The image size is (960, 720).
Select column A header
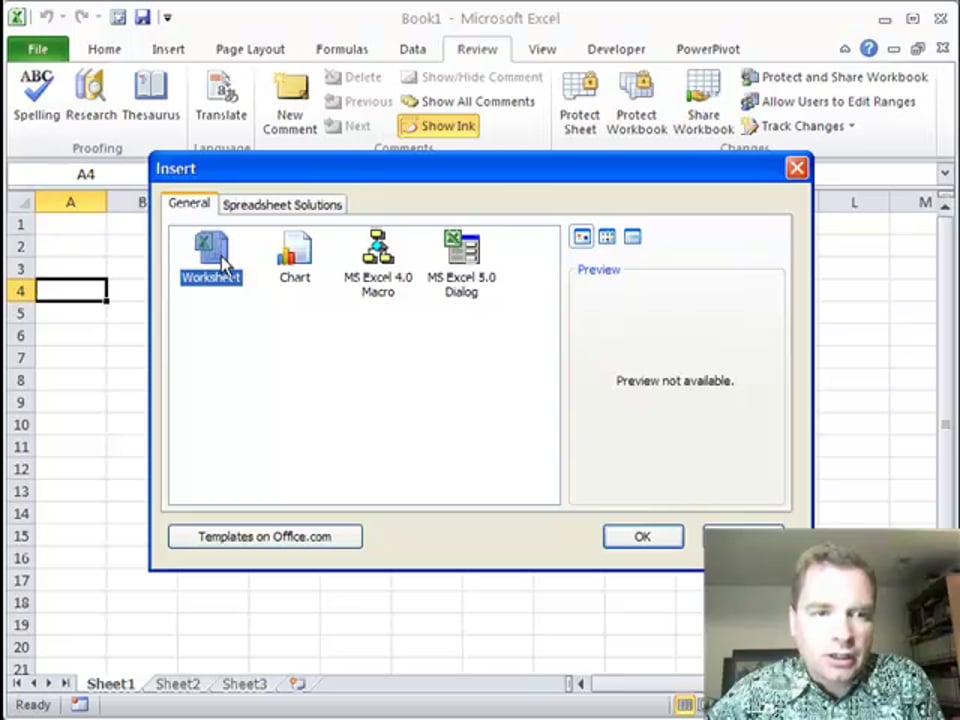coord(71,202)
